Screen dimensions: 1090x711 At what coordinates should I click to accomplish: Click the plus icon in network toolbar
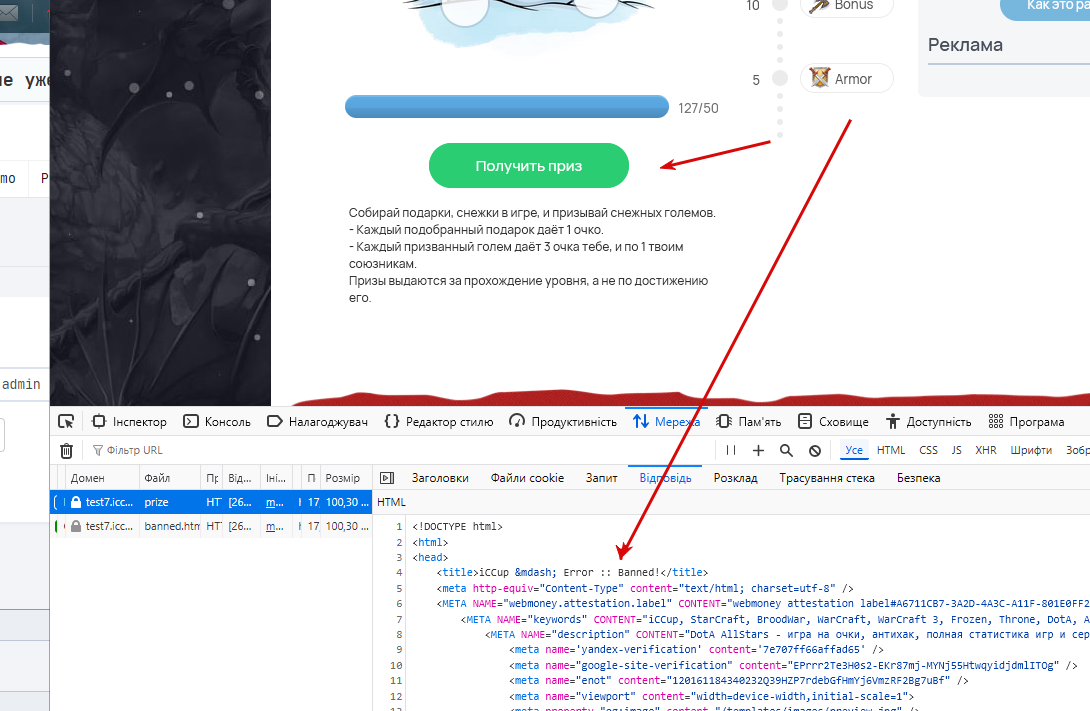pos(758,450)
